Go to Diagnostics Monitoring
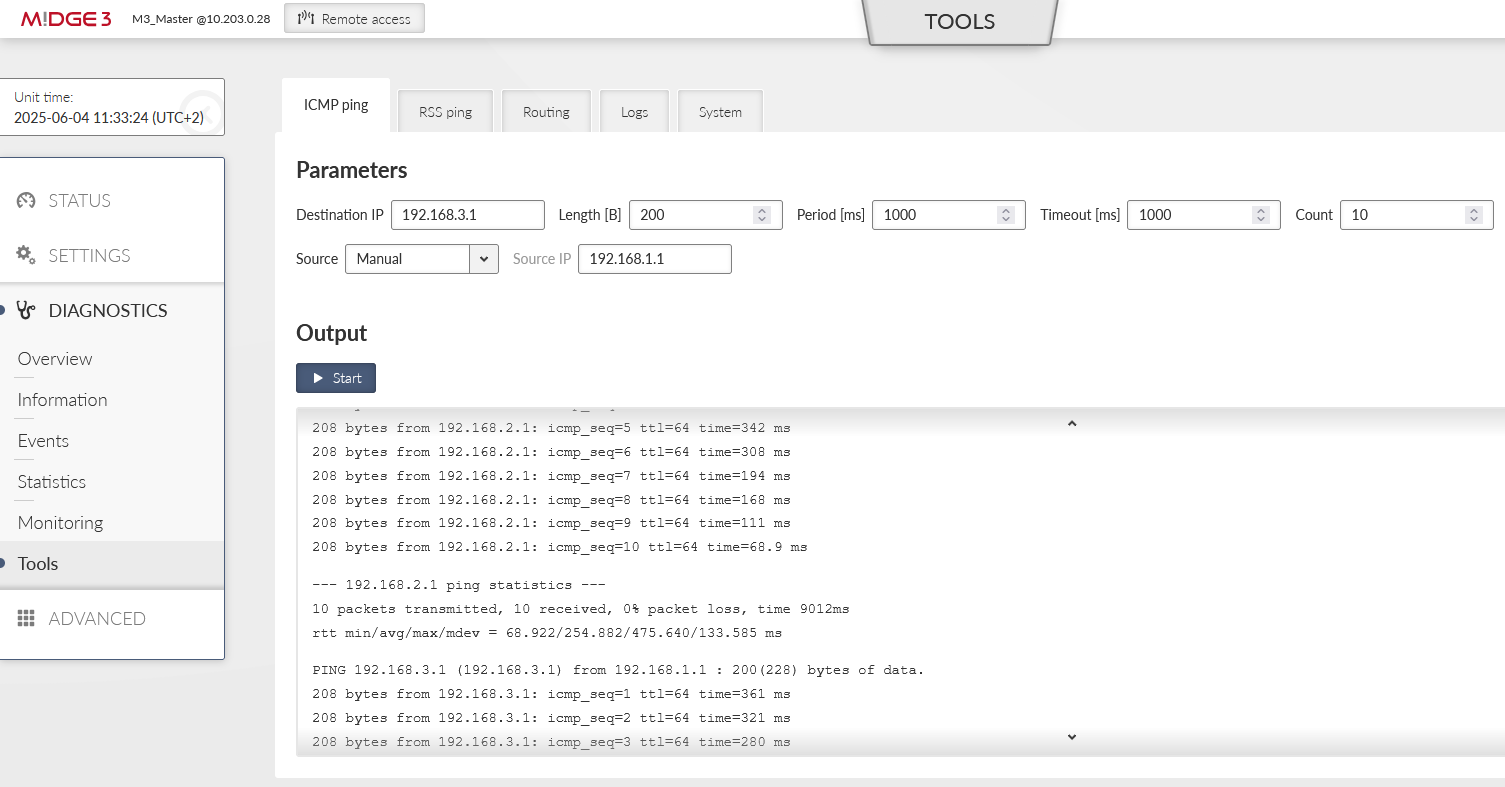The height and width of the screenshot is (787, 1505). pos(60,523)
